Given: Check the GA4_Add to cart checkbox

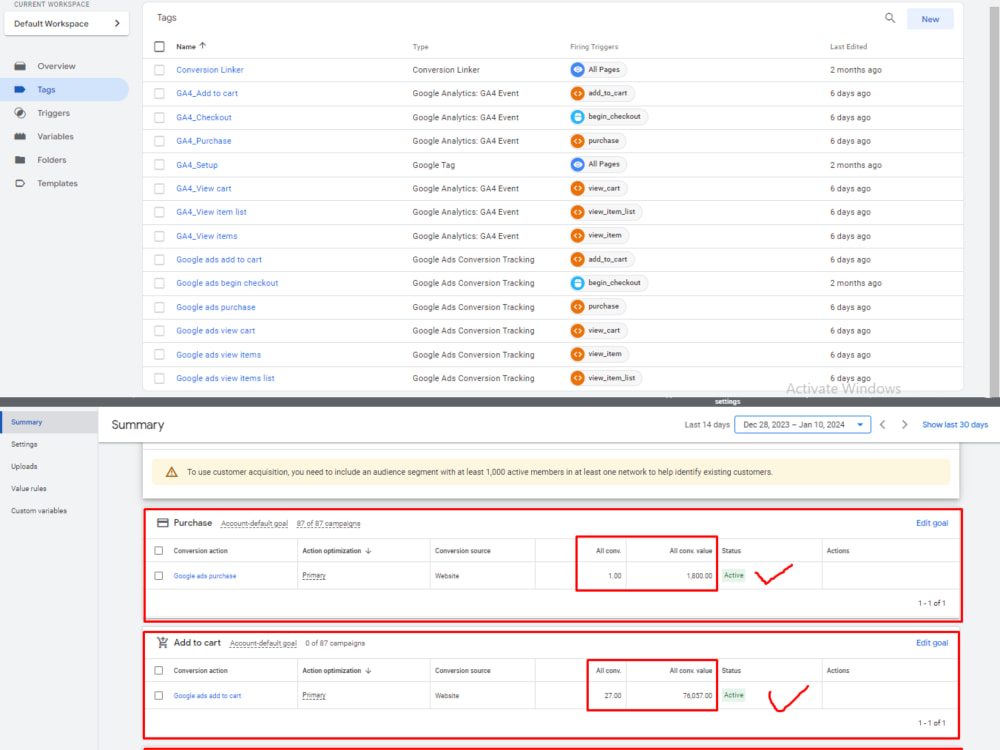Looking at the screenshot, I should pyautogui.click(x=159, y=94).
